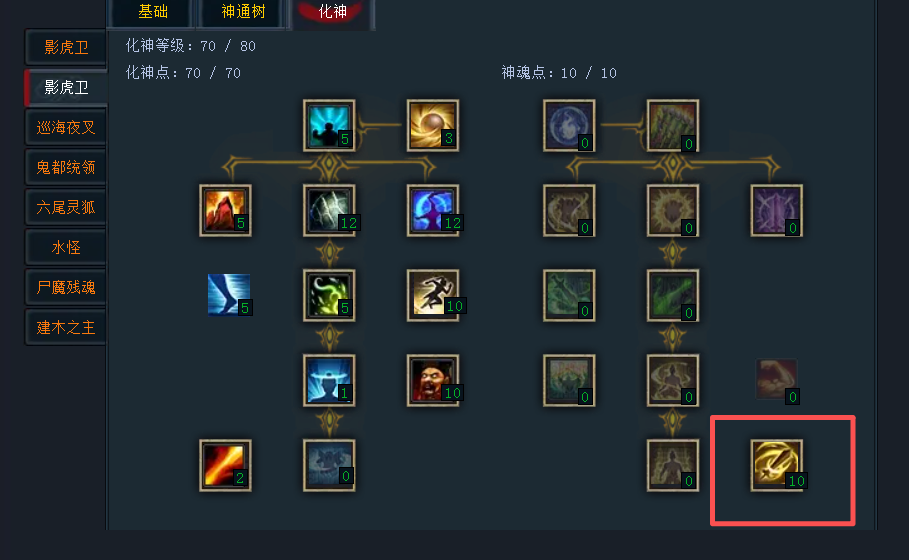
Task: Click the 水怪 sidebar entry
Action: pos(66,248)
